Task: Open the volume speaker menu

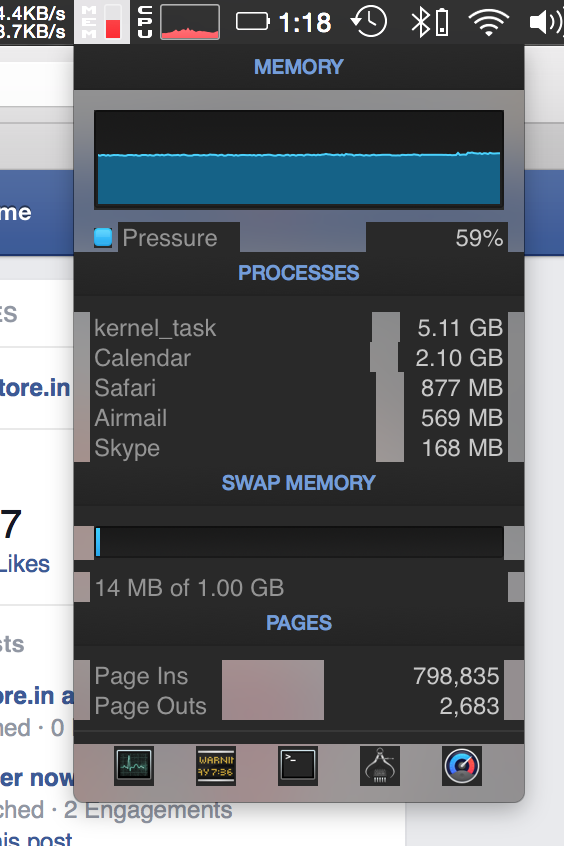Action: [x=546, y=22]
